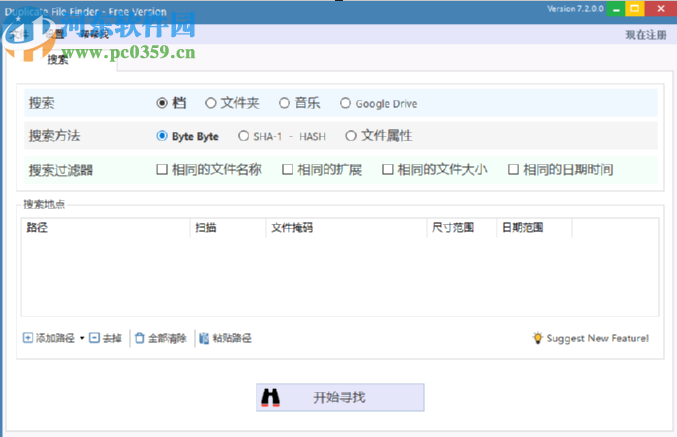677x437 pixels.
Task: Click the binoculars icon on start button
Action: click(271, 398)
